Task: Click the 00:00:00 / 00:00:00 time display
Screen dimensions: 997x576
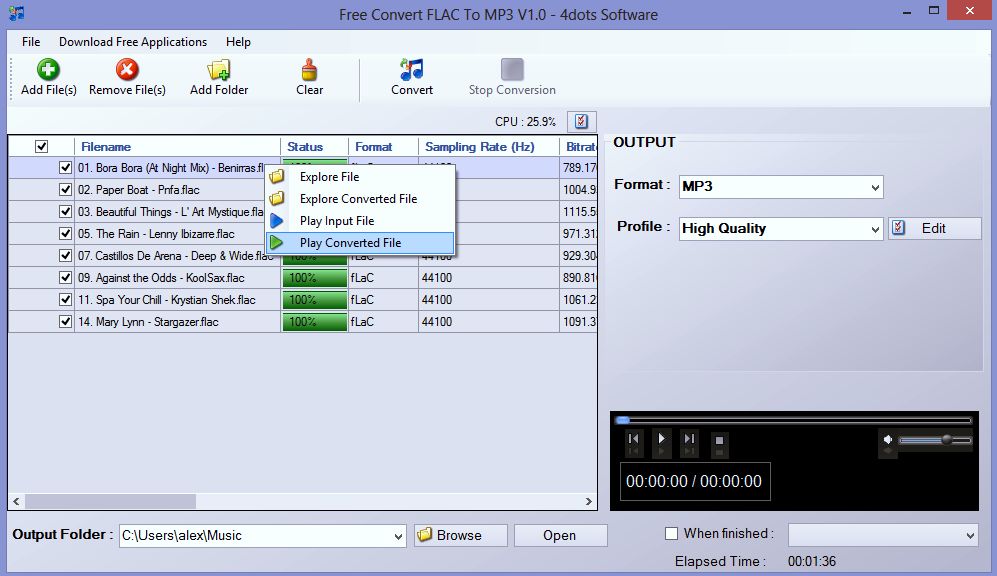Action: pyautogui.click(x=695, y=481)
